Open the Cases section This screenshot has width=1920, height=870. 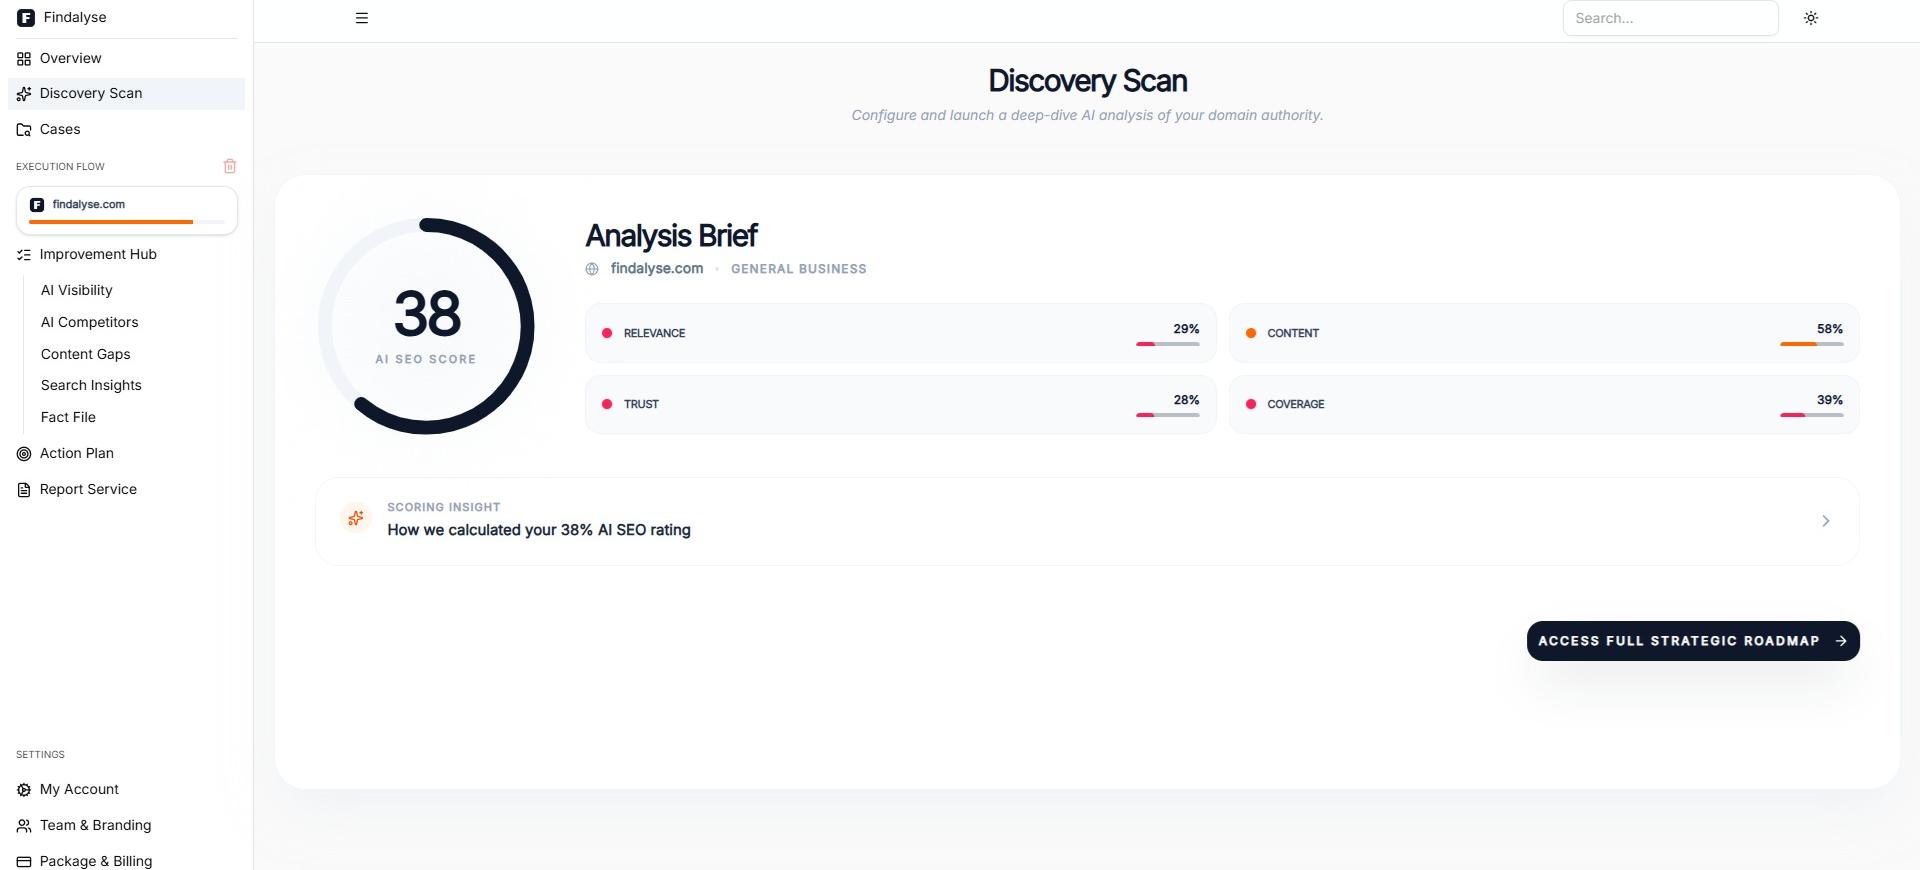pyautogui.click(x=126, y=129)
